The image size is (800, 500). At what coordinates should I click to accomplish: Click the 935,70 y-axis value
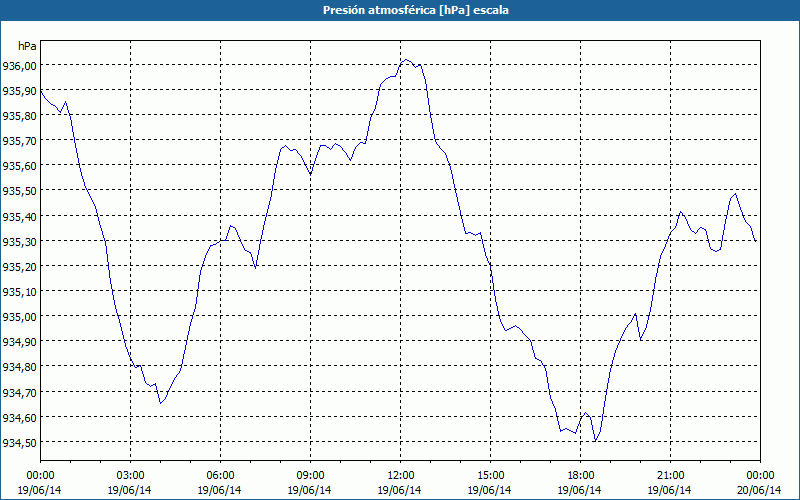(x=19, y=141)
